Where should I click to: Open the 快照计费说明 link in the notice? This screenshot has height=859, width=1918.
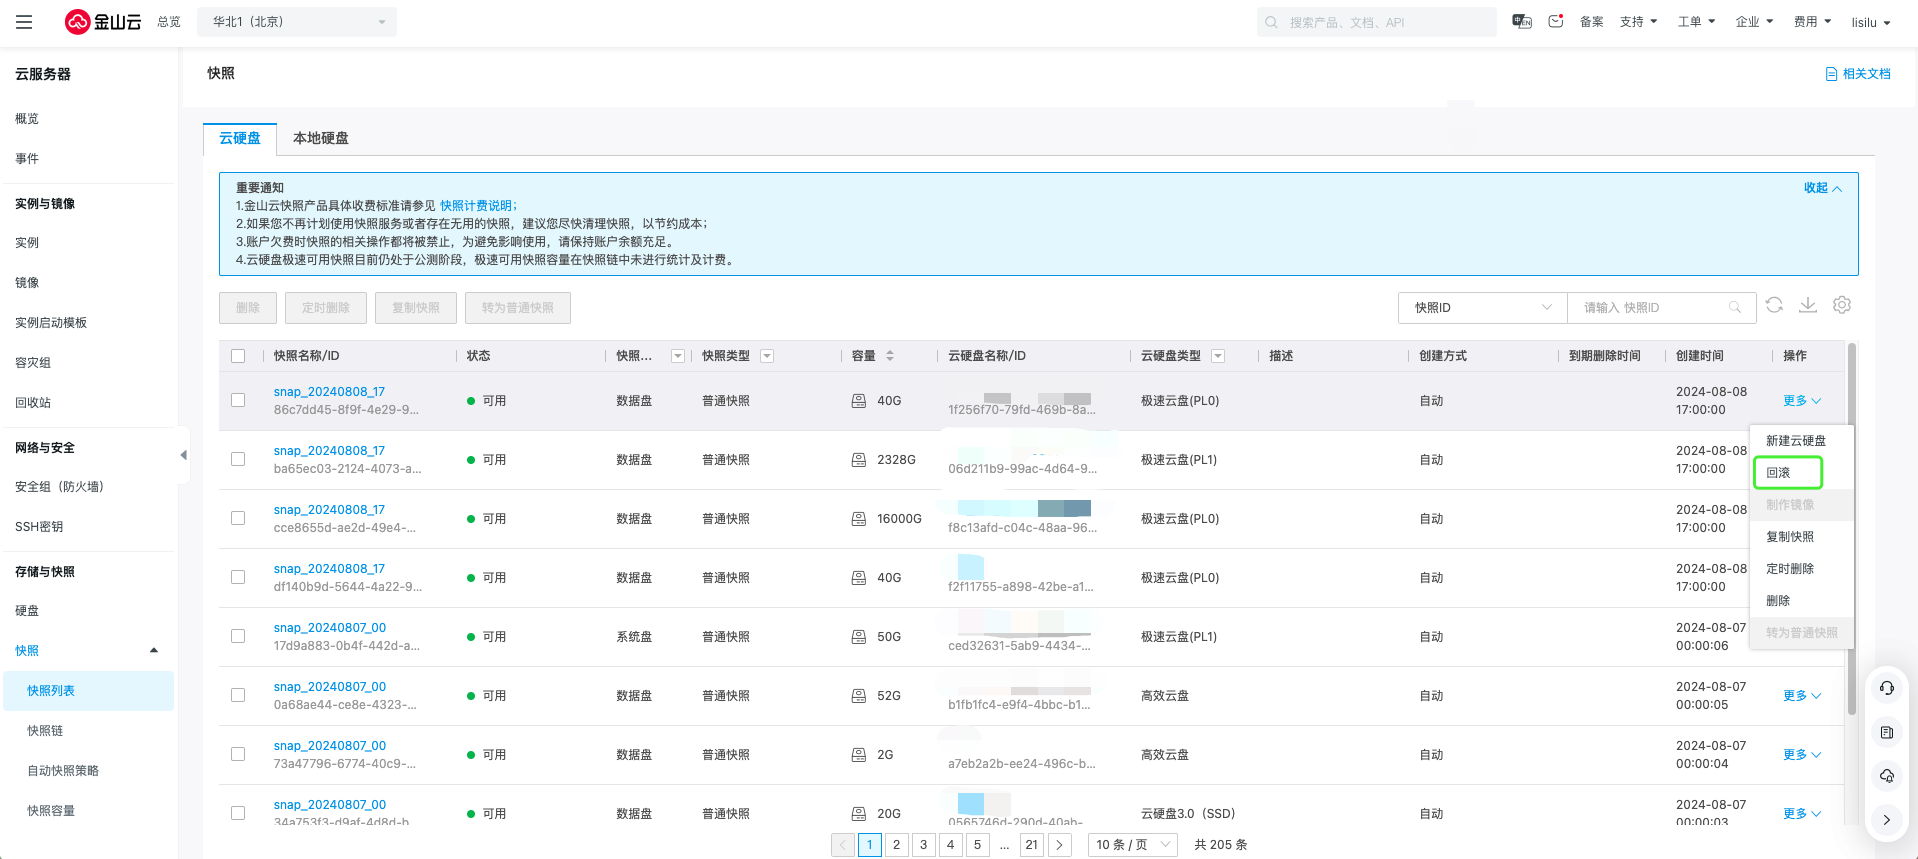(477, 206)
